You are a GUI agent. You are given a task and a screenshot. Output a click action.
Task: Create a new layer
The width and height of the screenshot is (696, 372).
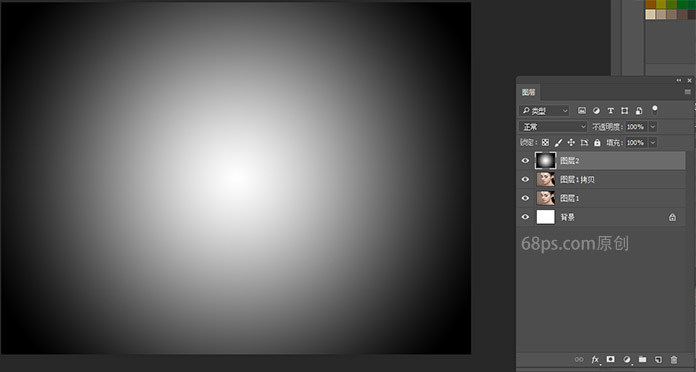pos(658,359)
